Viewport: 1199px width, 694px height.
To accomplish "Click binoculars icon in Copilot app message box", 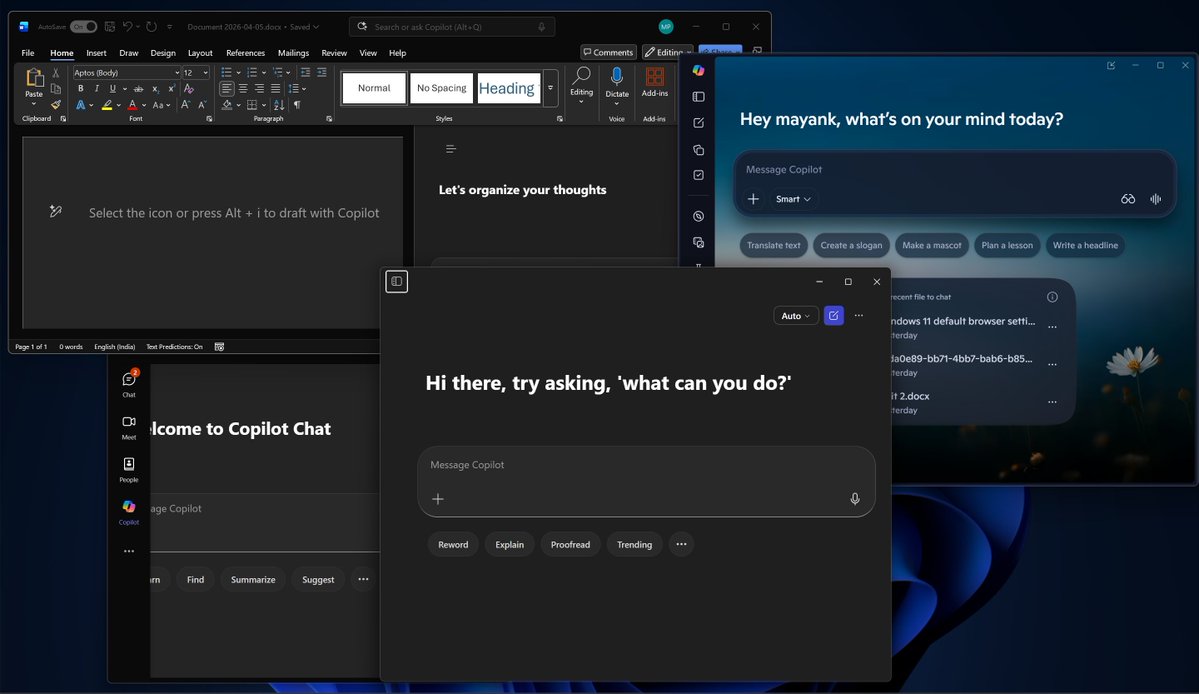I will (x=1128, y=199).
